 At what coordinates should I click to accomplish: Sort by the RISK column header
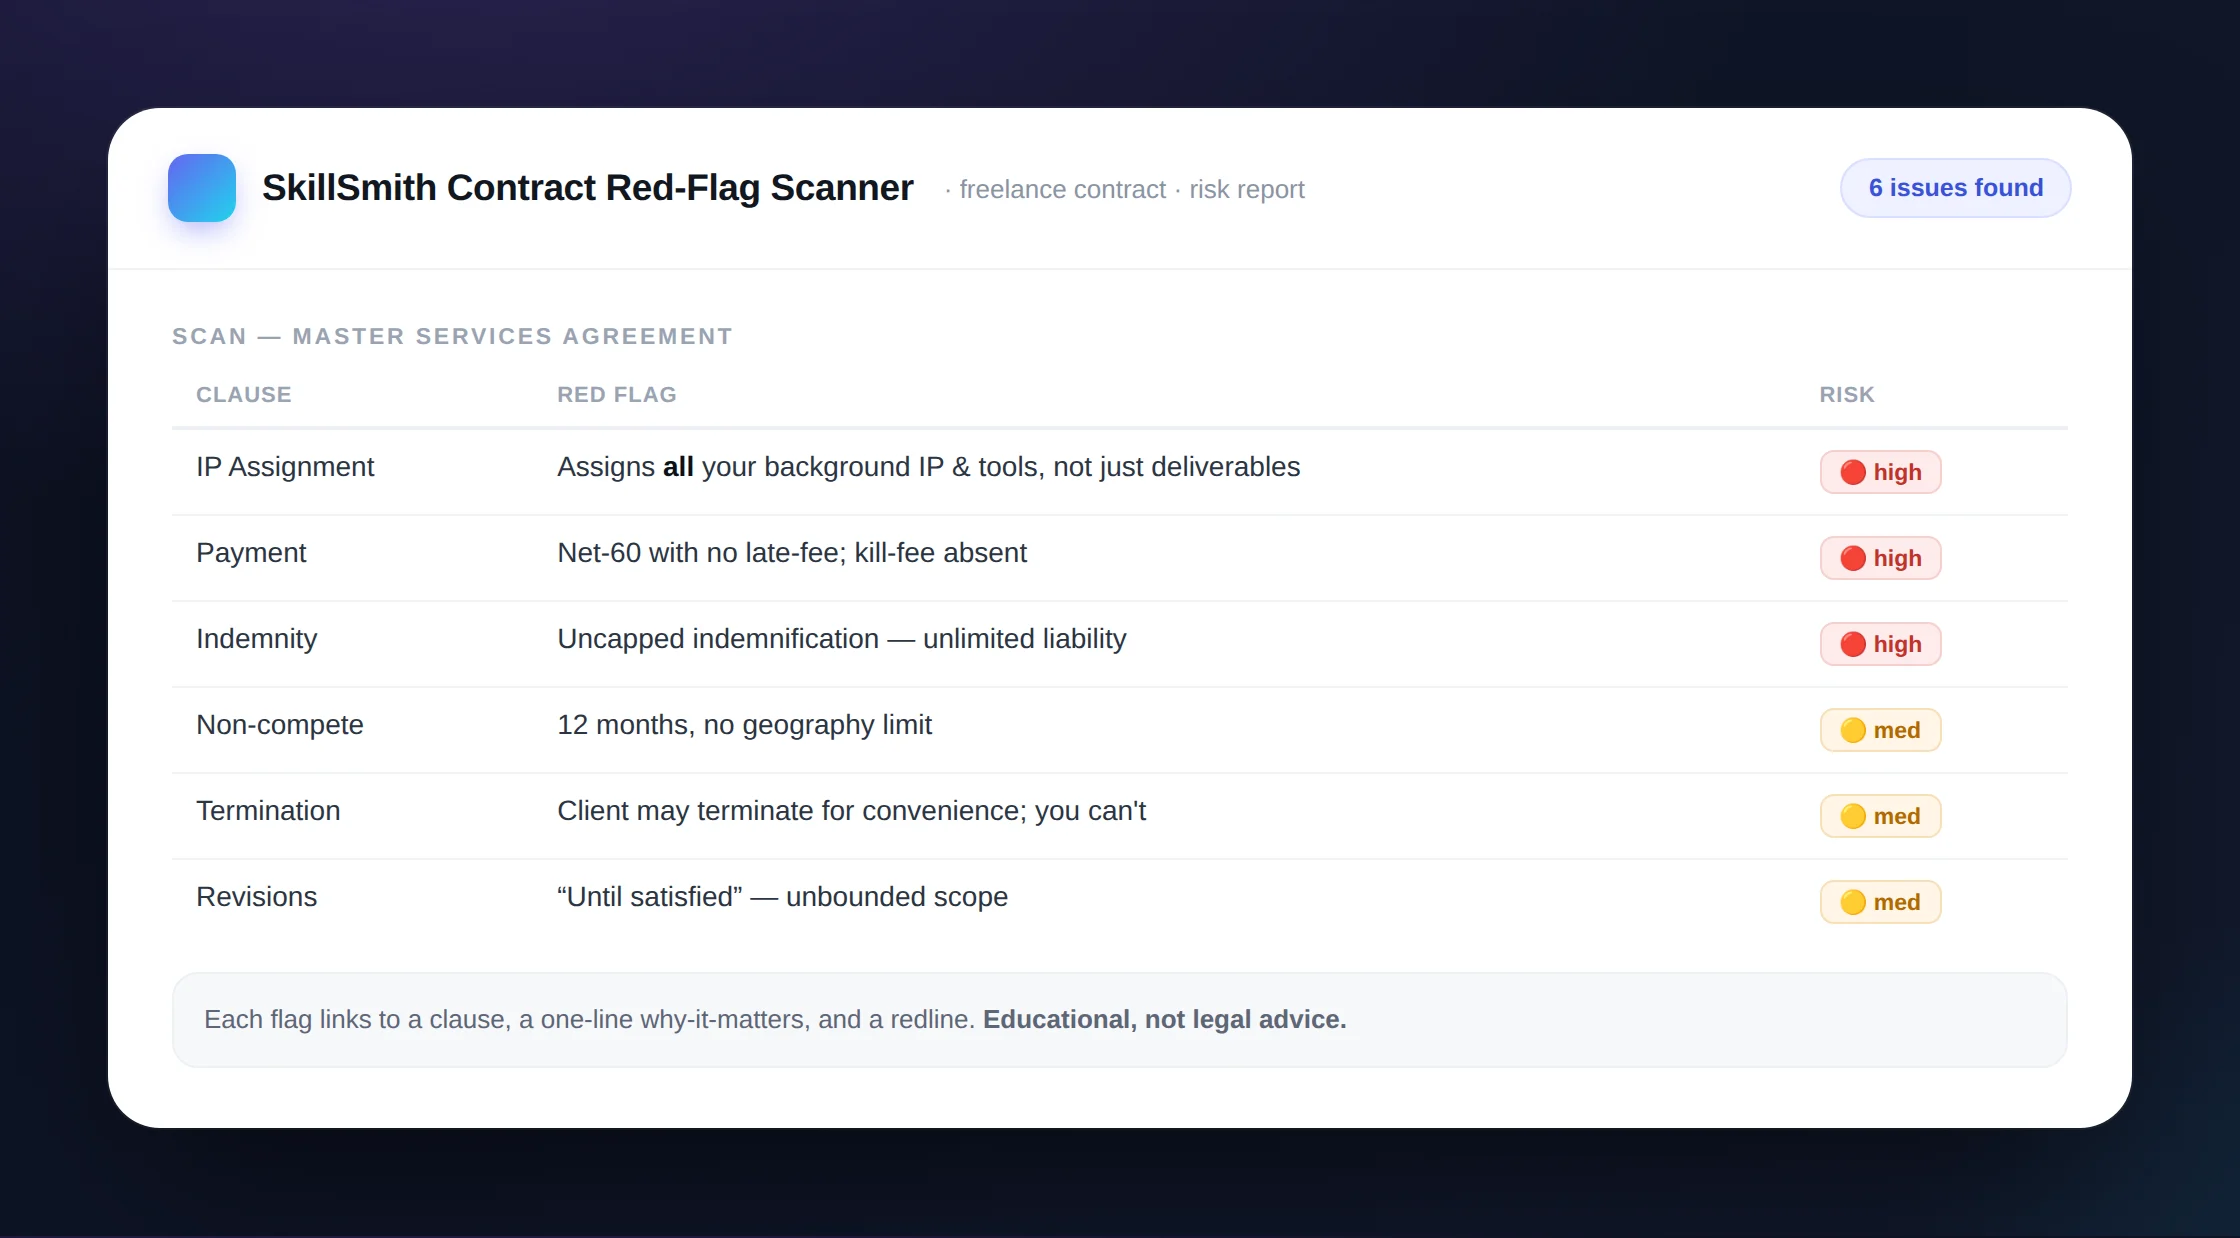[1847, 395]
